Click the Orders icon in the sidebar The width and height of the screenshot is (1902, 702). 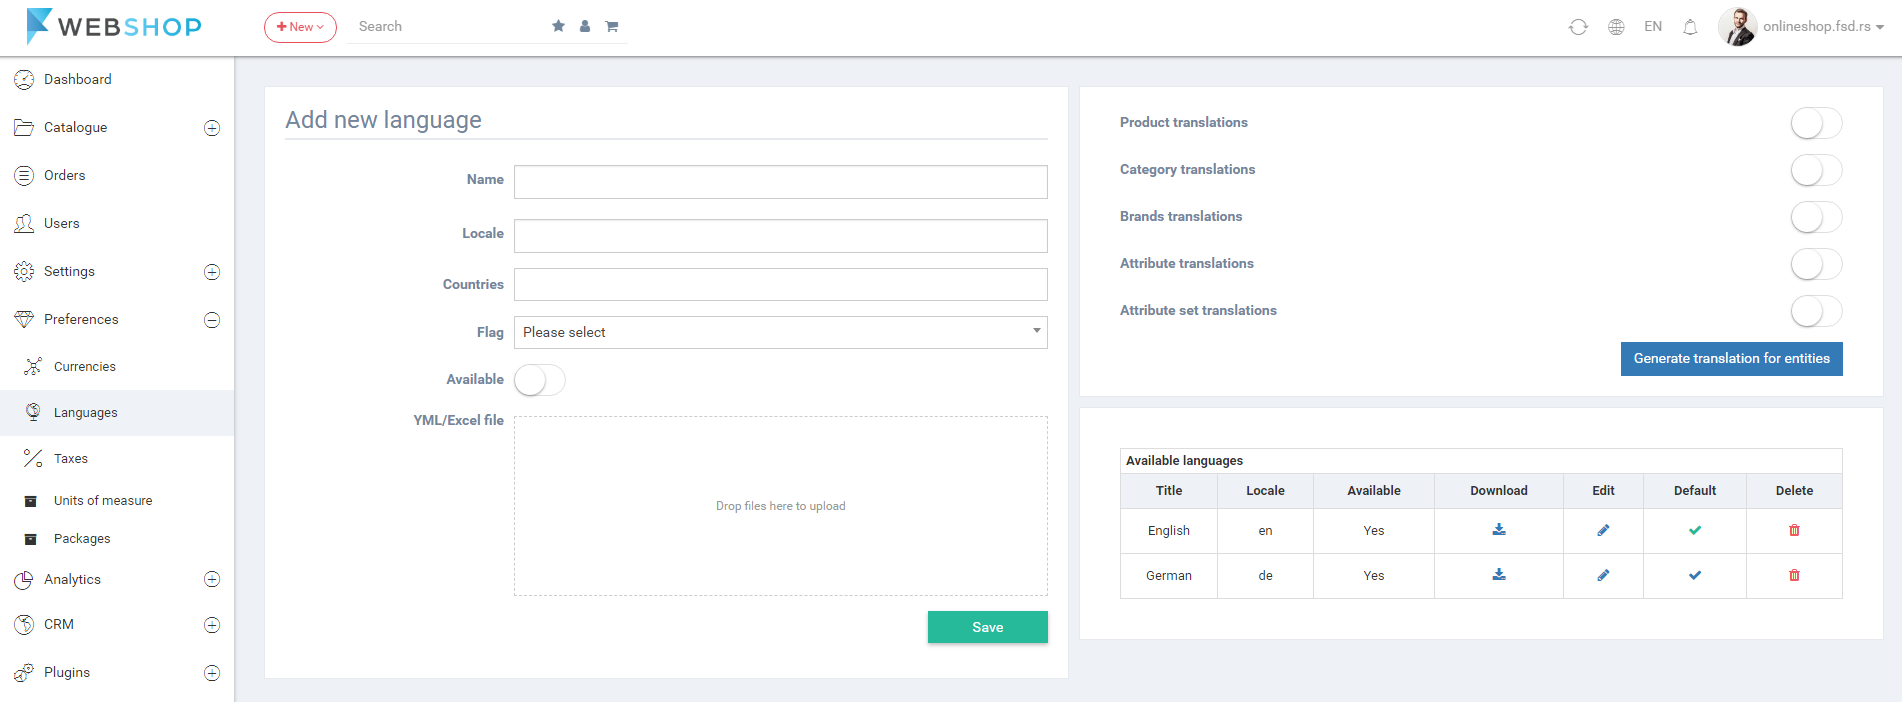(24, 176)
